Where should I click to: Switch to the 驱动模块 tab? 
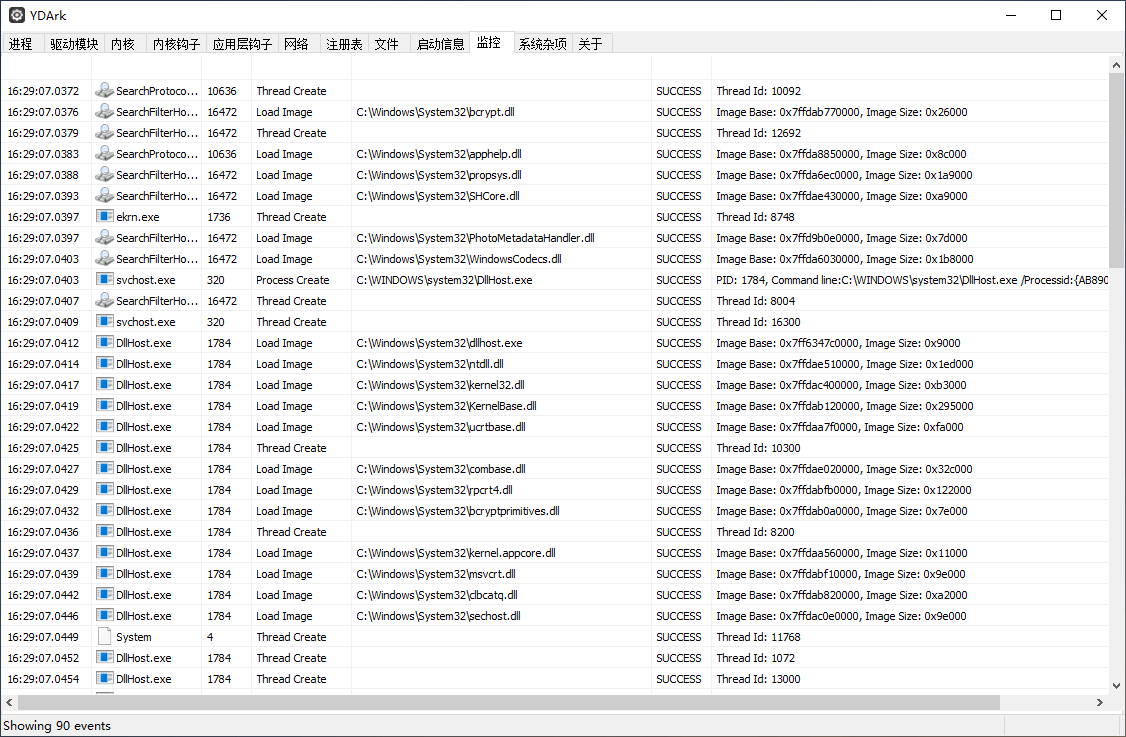74,44
